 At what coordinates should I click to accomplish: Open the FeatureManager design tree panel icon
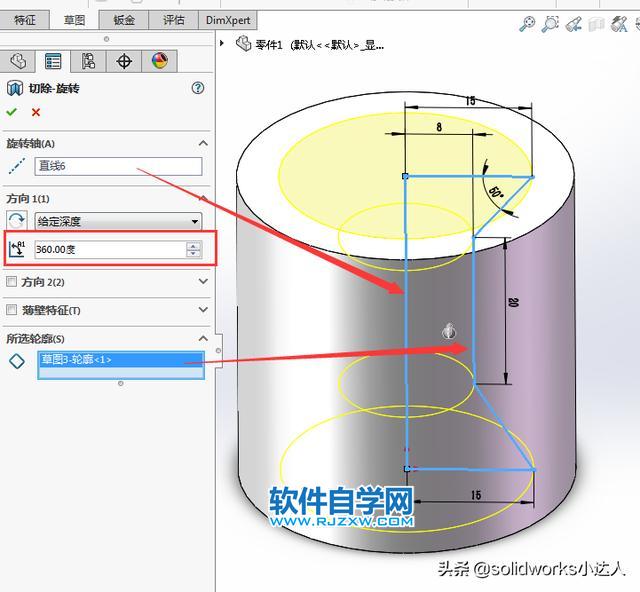18,61
